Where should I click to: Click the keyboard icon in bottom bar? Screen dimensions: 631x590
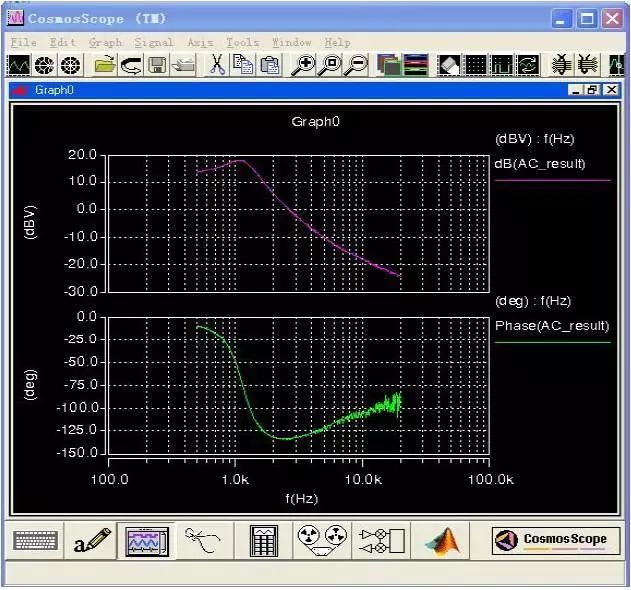click(x=35, y=540)
